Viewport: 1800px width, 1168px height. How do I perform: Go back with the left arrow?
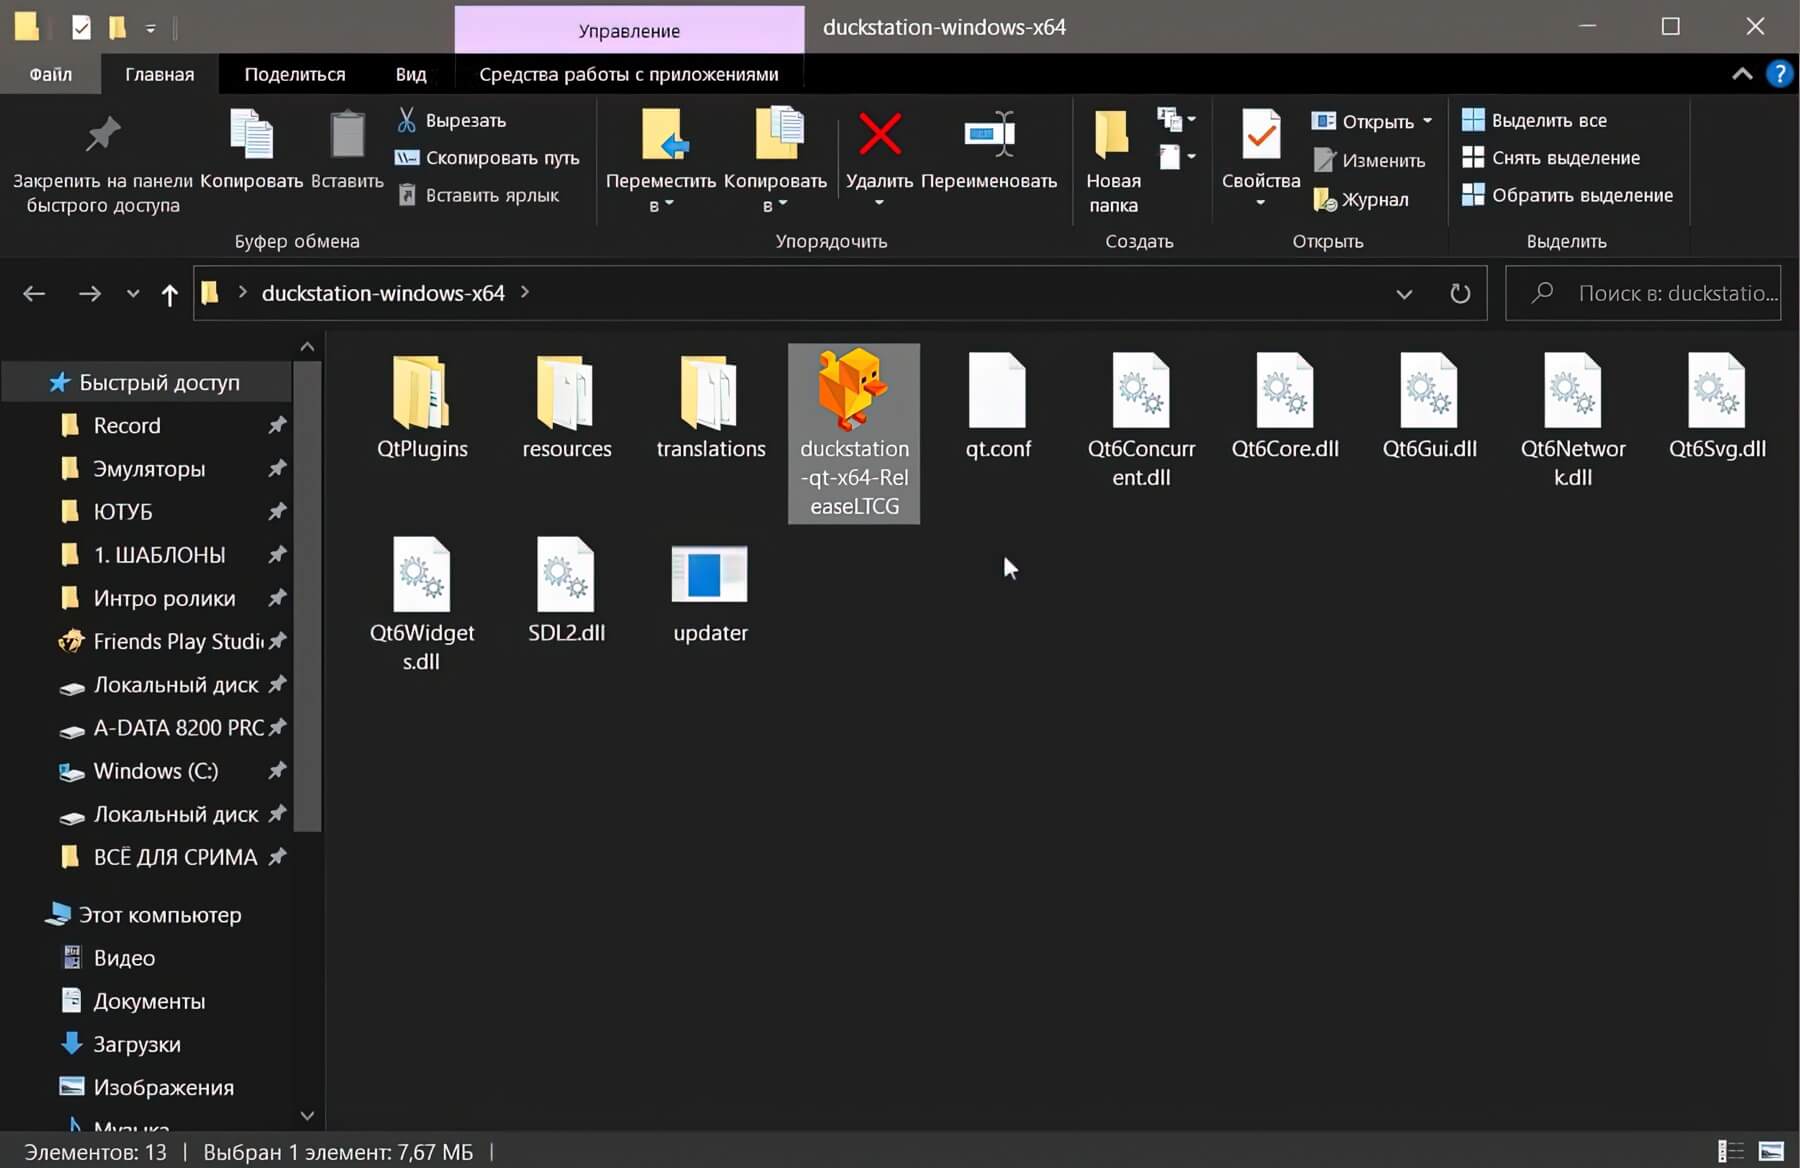34,293
